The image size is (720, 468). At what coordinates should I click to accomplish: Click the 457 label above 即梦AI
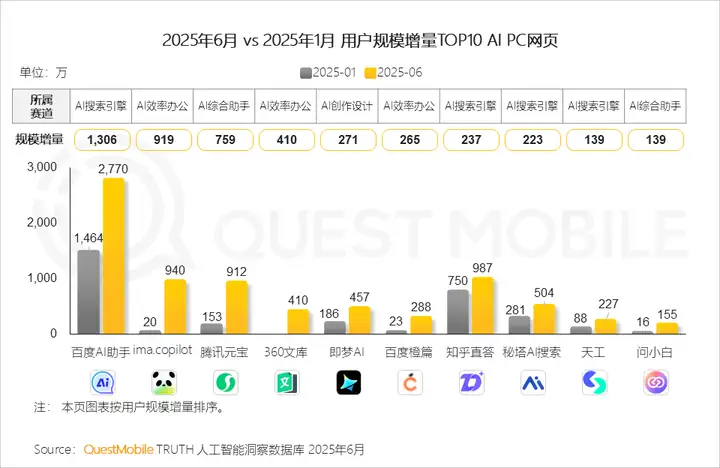(360, 298)
